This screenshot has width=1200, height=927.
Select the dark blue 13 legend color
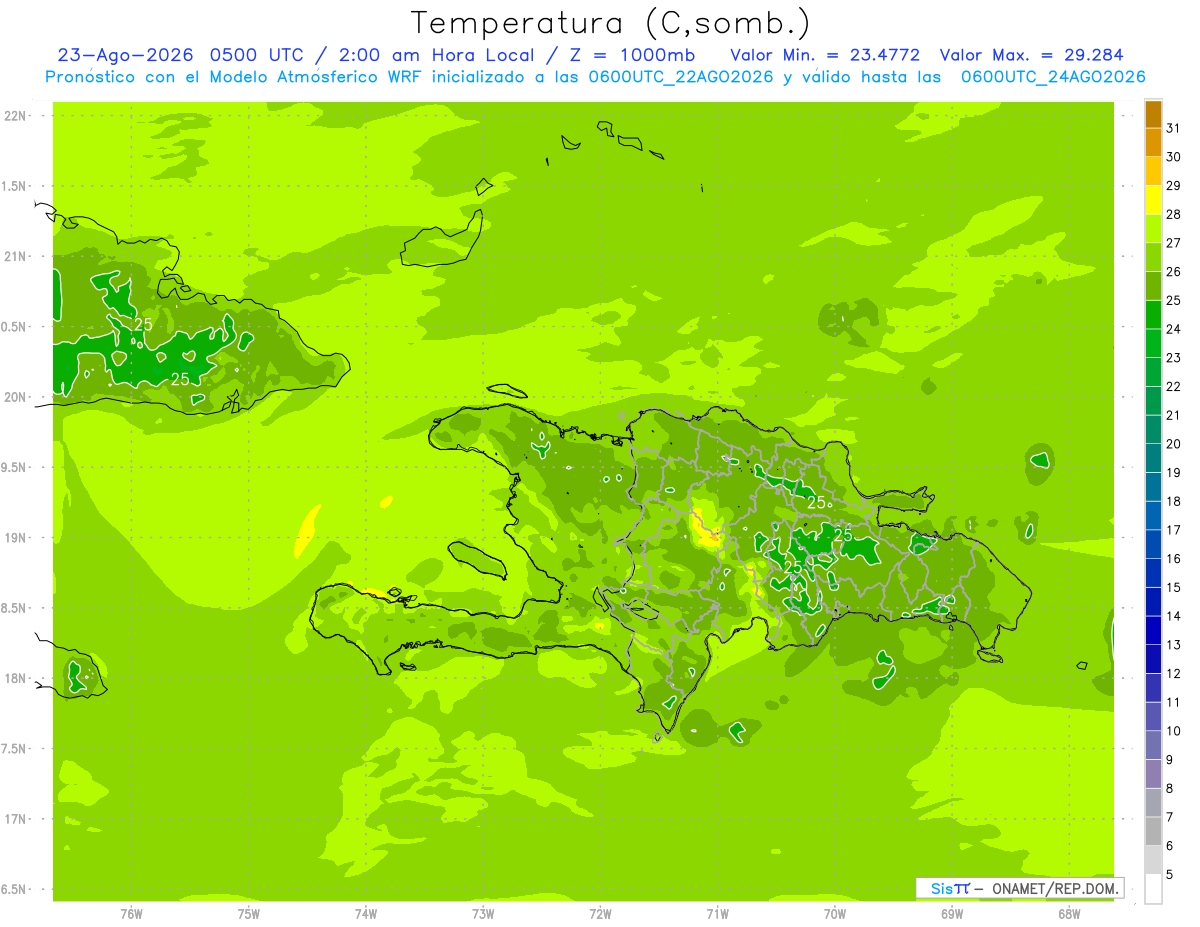coord(1153,630)
